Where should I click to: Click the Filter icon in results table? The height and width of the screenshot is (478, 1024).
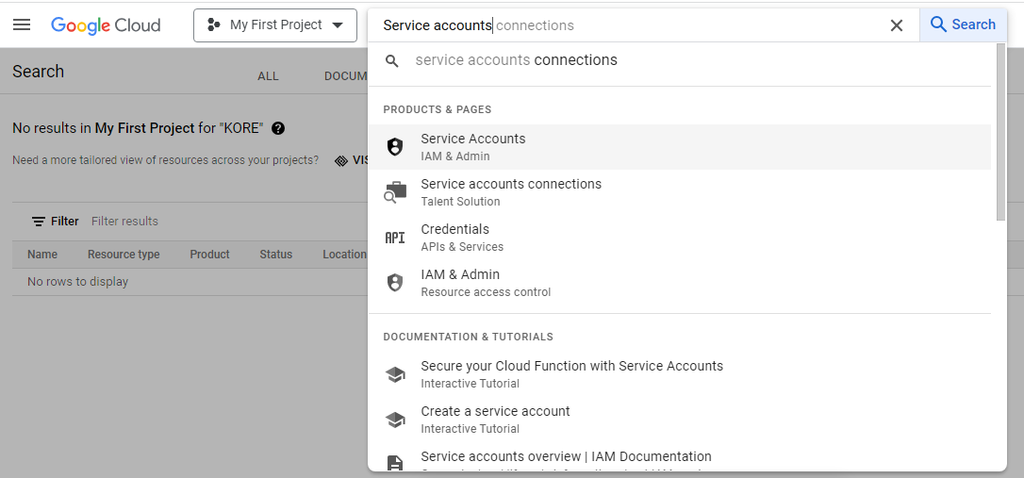pos(39,221)
